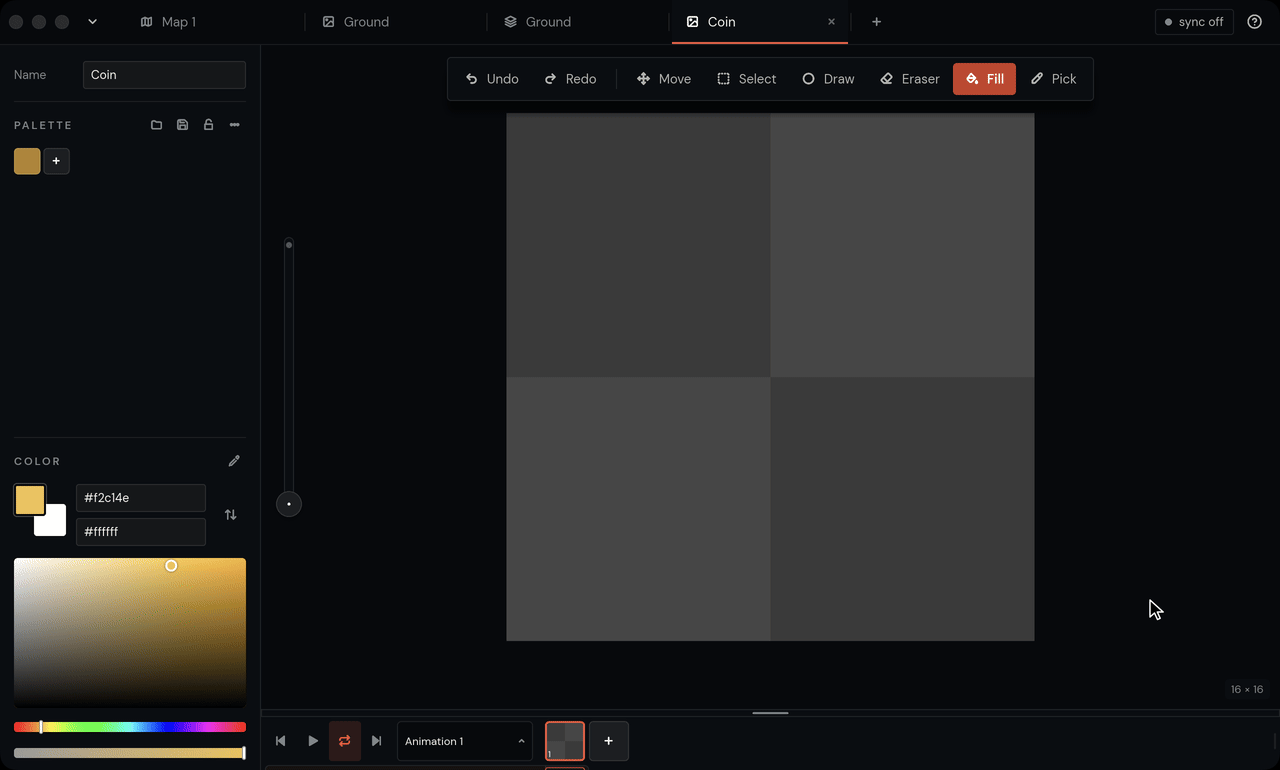Swap foreground and background colors
Viewport: 1280px width, 770px height.
[x=230, y=514]
